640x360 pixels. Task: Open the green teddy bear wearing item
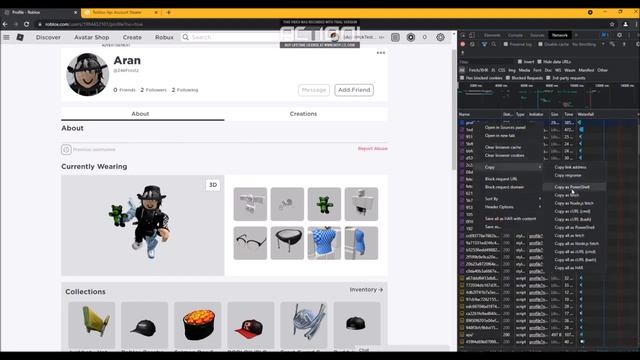tap(324, 204)
